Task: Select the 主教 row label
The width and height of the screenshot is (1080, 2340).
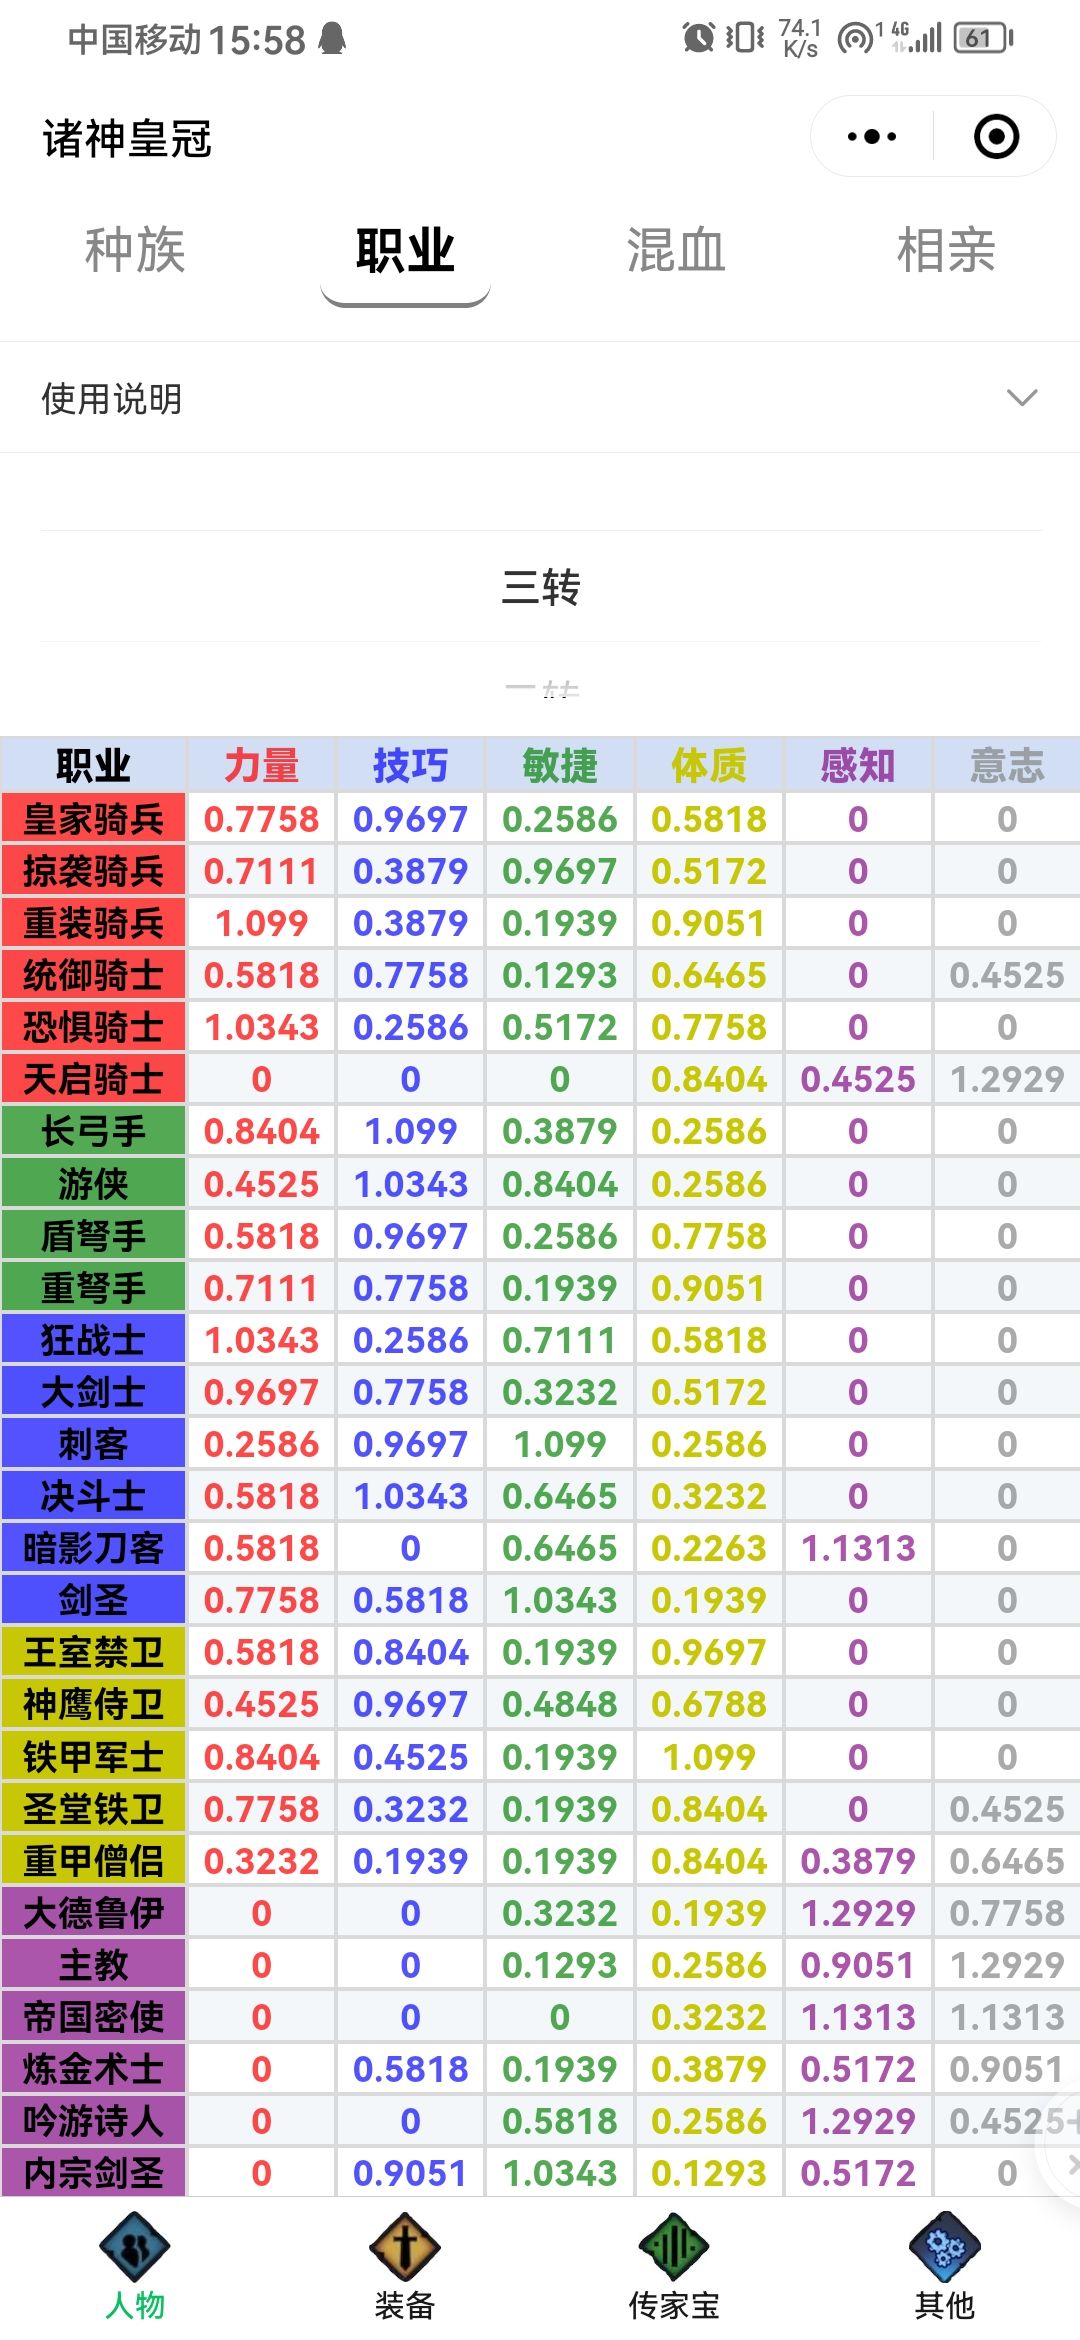Action: pyautogui.click(x=93, y=1965)
